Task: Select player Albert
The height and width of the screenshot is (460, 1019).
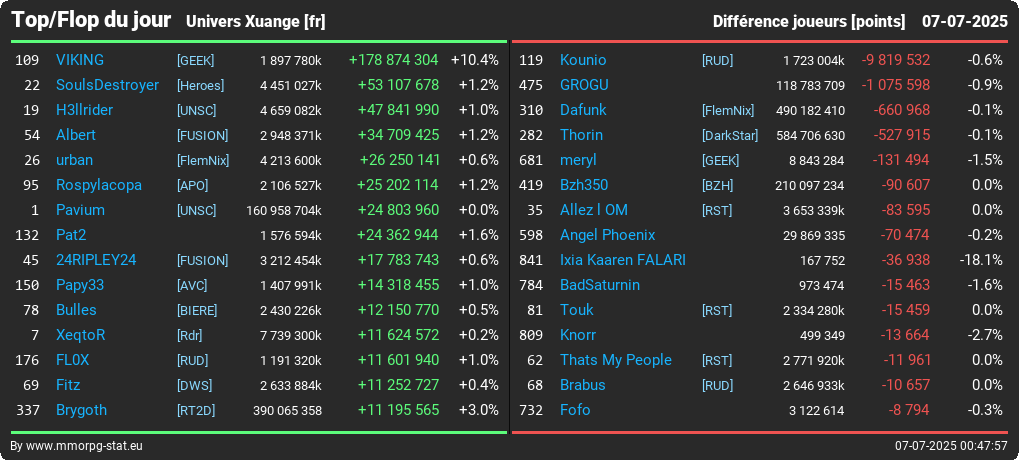Action: click(x=75, y=135)
